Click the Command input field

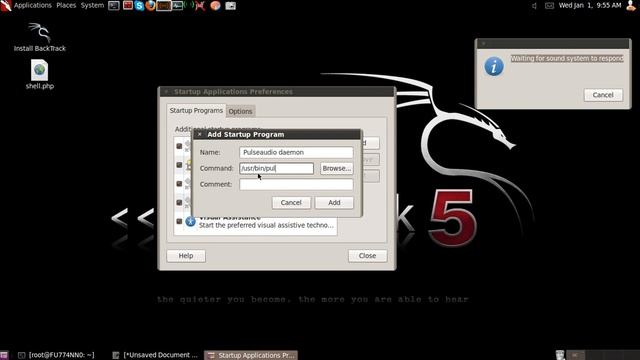276,168
